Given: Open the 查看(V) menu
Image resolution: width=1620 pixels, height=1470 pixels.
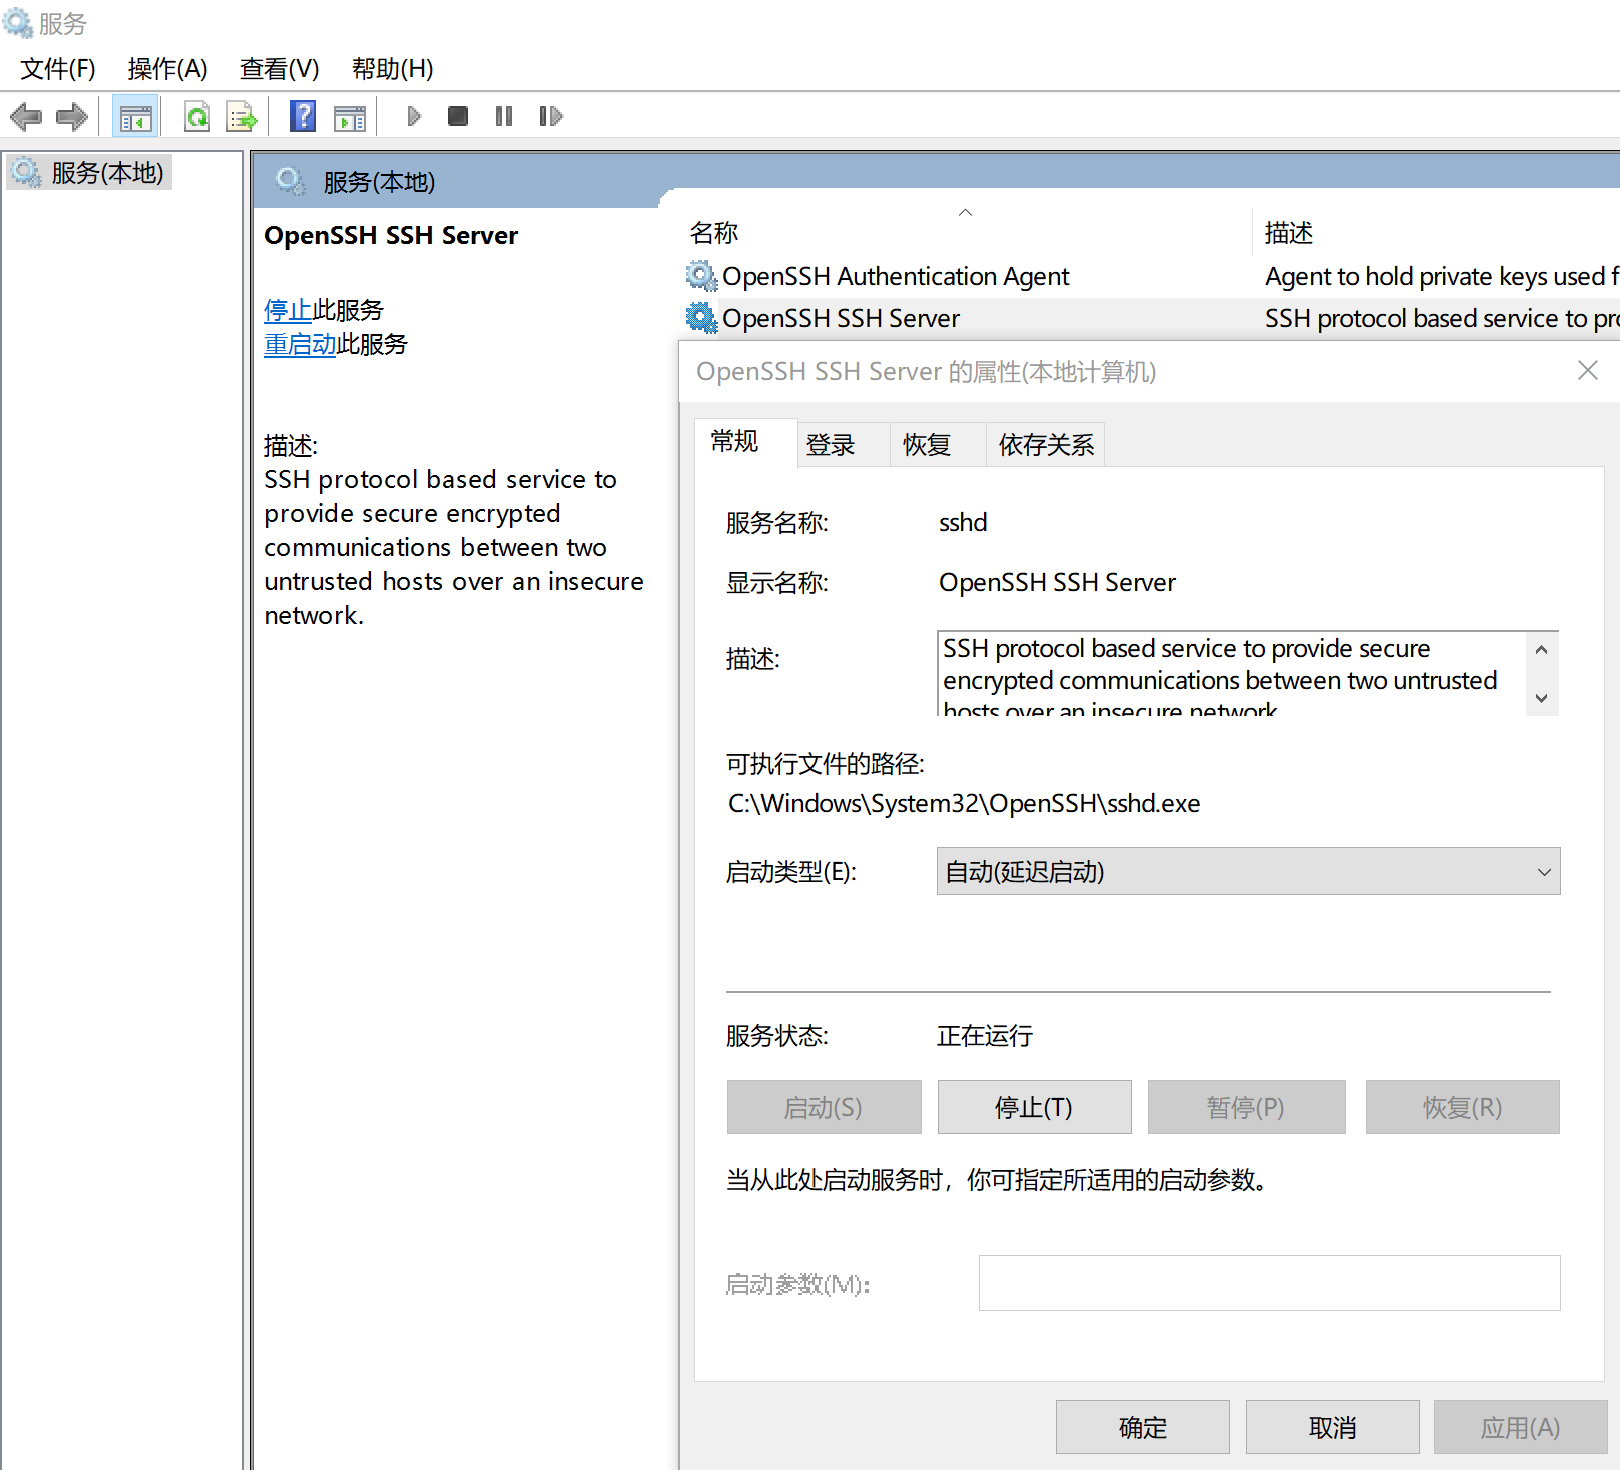Looking at the screenshot, I should pos(280,69).
